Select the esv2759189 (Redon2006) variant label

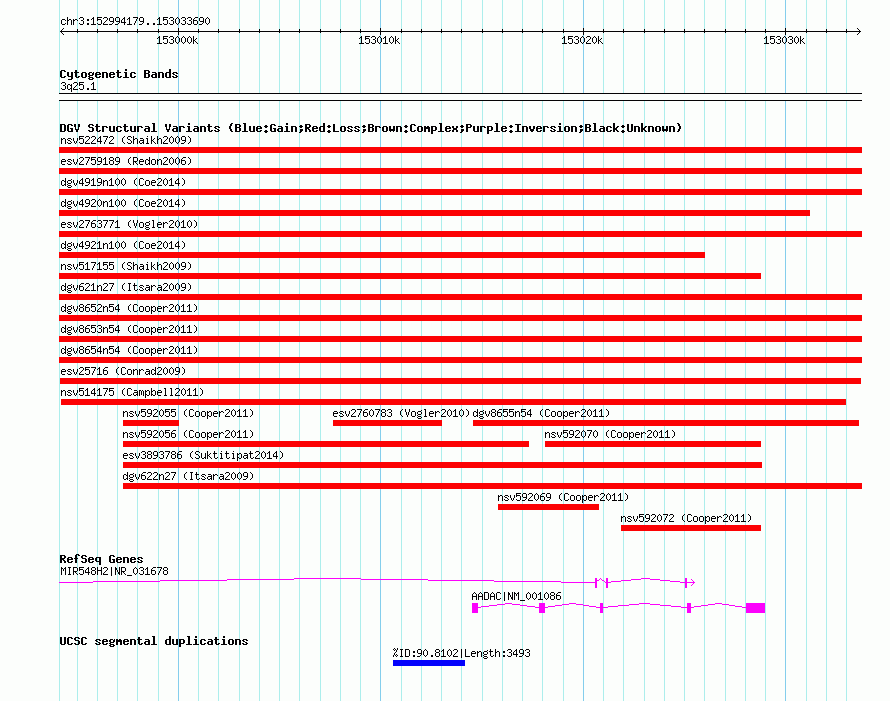point(126,161)
